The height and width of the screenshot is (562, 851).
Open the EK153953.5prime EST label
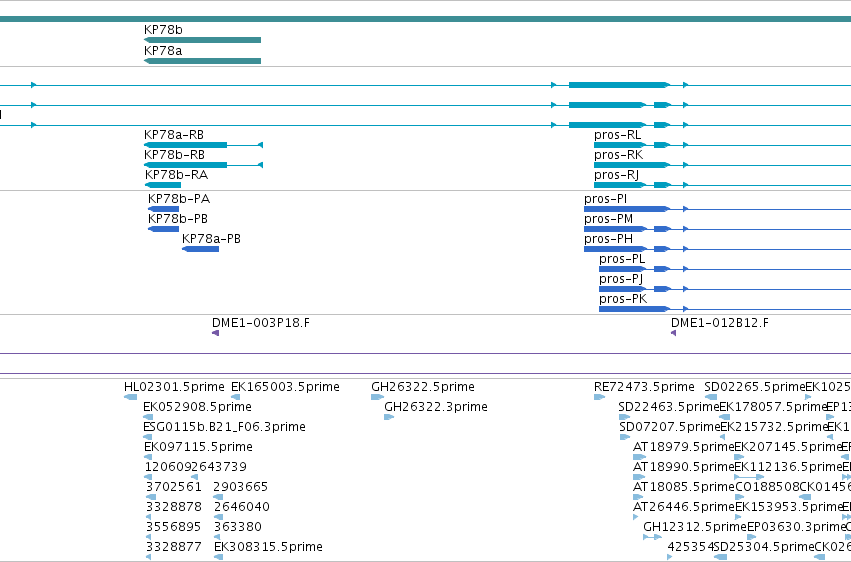[788, 507]
